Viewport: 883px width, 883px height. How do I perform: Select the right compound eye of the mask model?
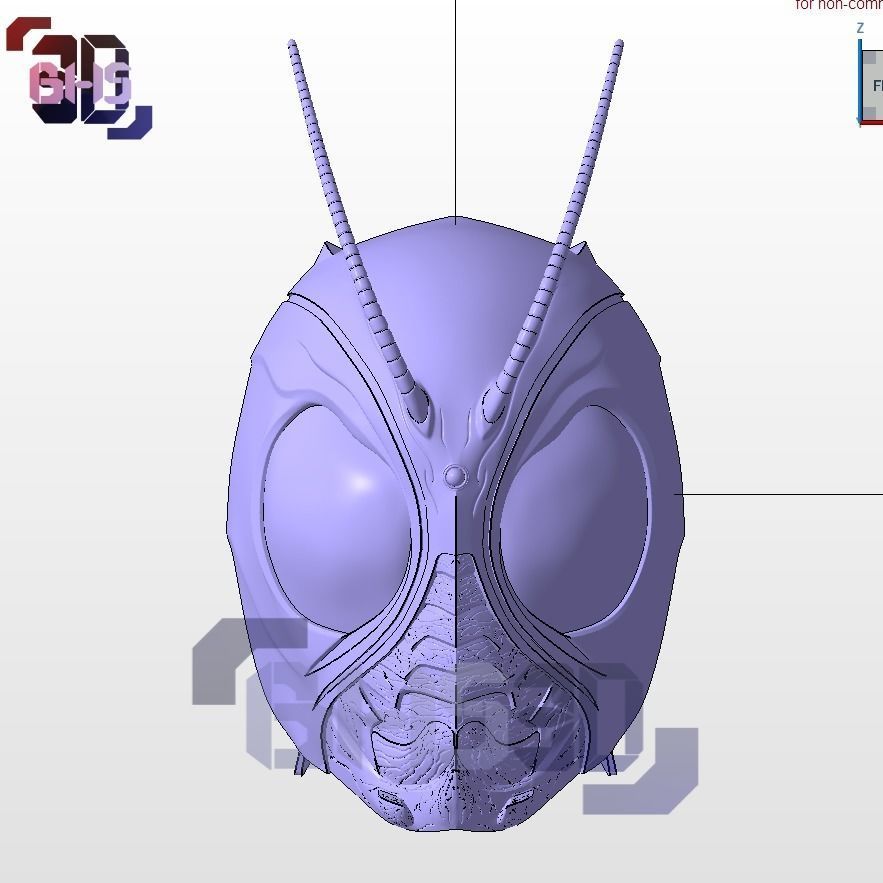coord(574,518)
